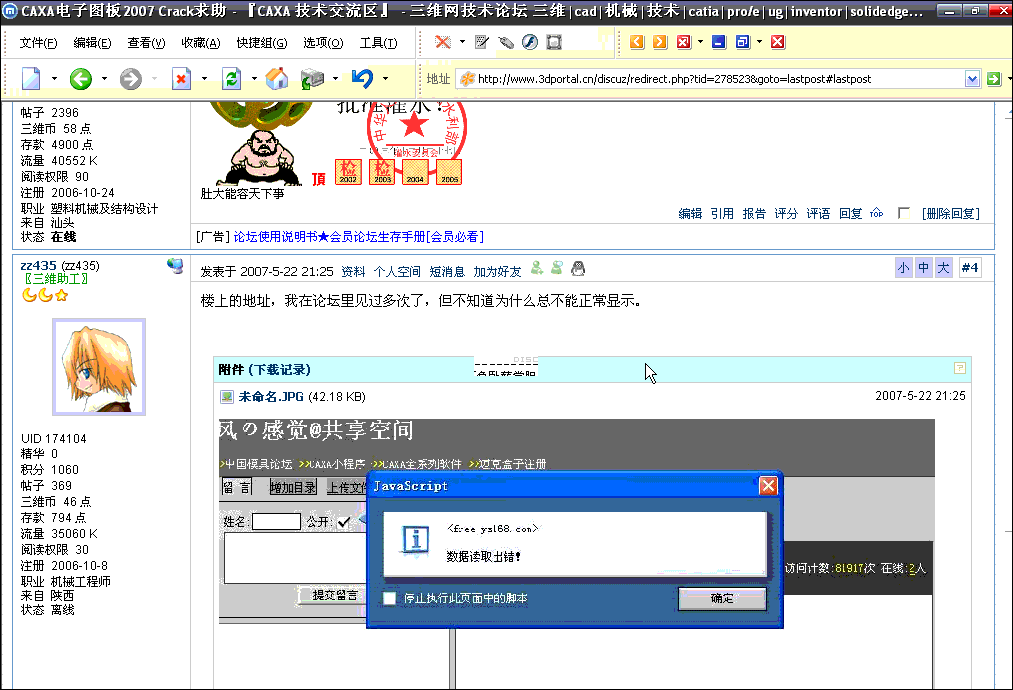
Task: Click the 下载记录 link in attachment header
Action: click(x=280, y=370)
